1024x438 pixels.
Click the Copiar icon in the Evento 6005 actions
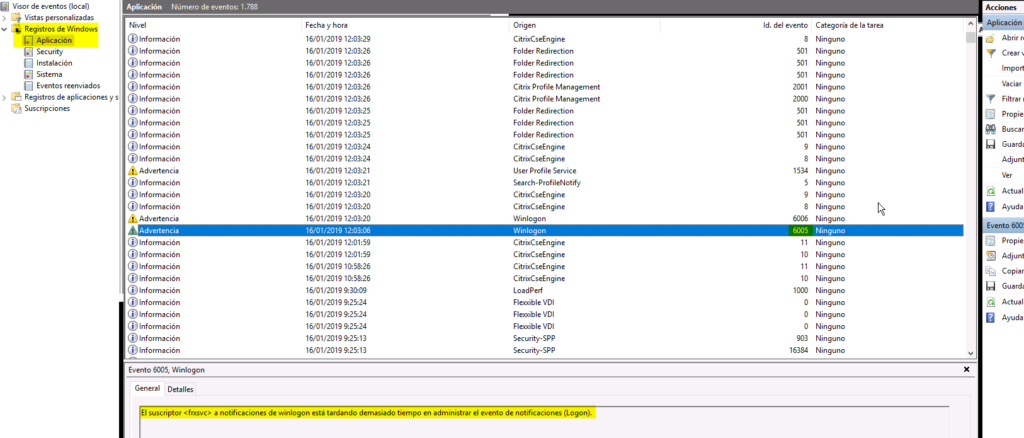click(x=990, y=271)
